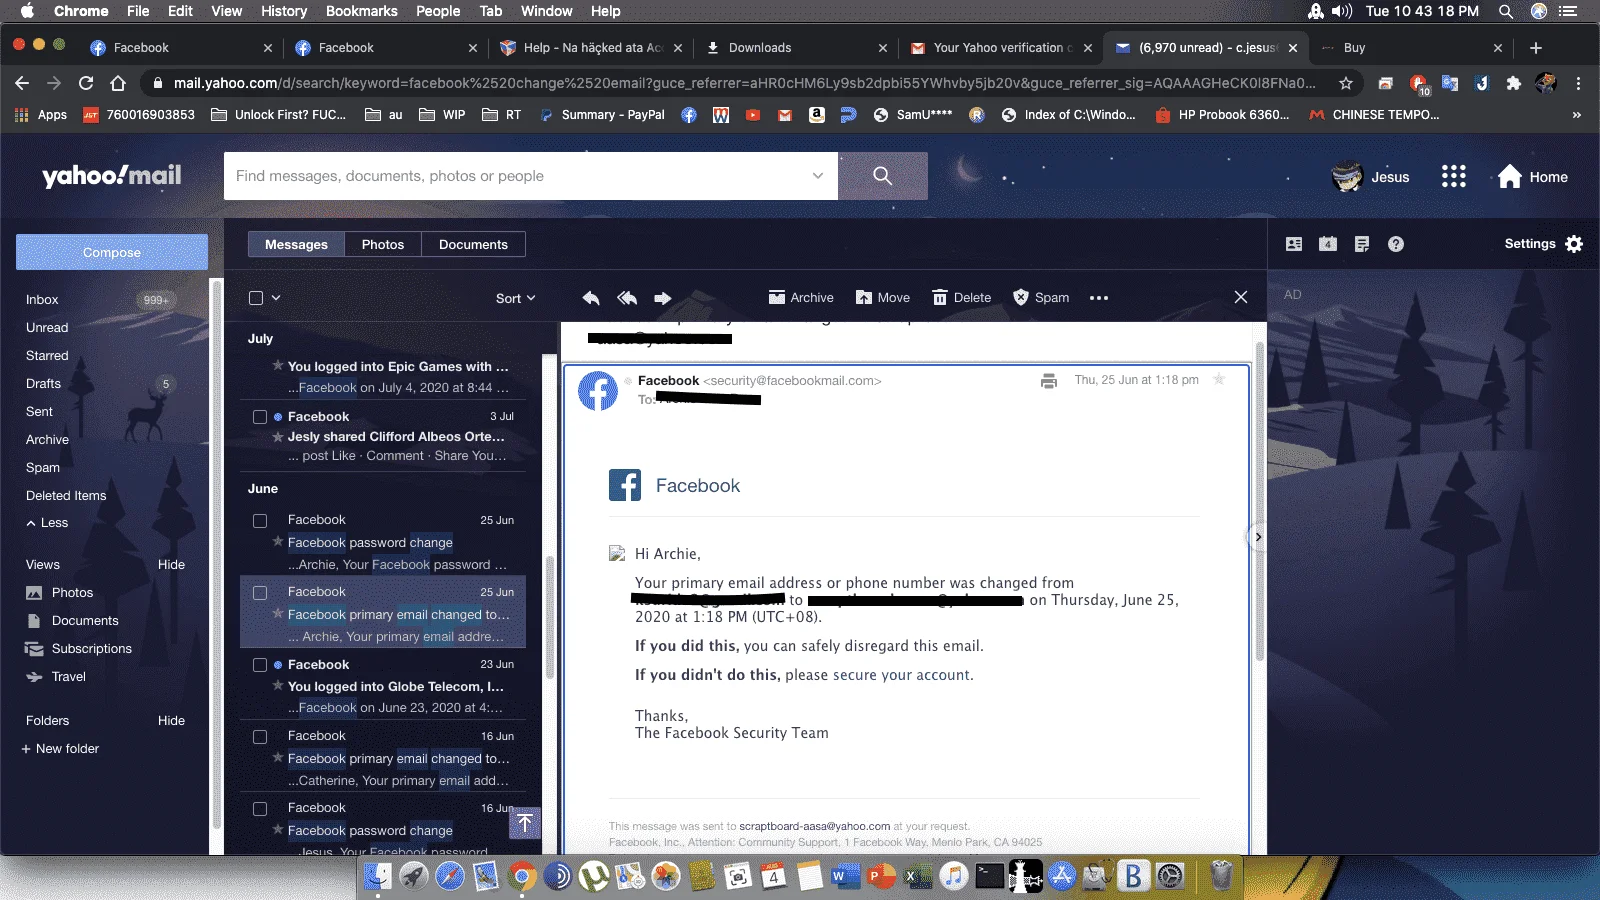This screenshot has width=1600, height=900.
Task: Open the Drafts folder
Action: pos(43,383)
